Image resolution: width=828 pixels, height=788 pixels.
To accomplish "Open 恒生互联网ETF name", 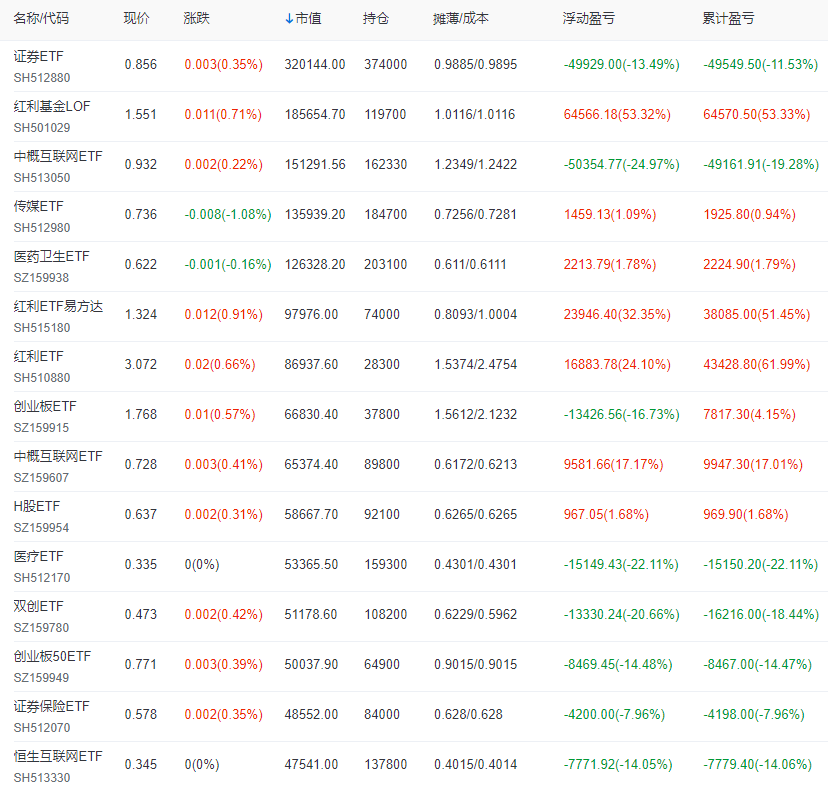I will click(x=58, y=756).
